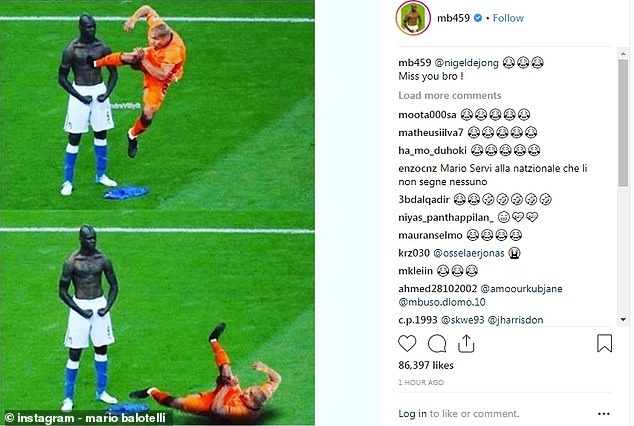Screen dimensions: 634x426
Task: Share post using the upload arrow icon
Action: 466,344
